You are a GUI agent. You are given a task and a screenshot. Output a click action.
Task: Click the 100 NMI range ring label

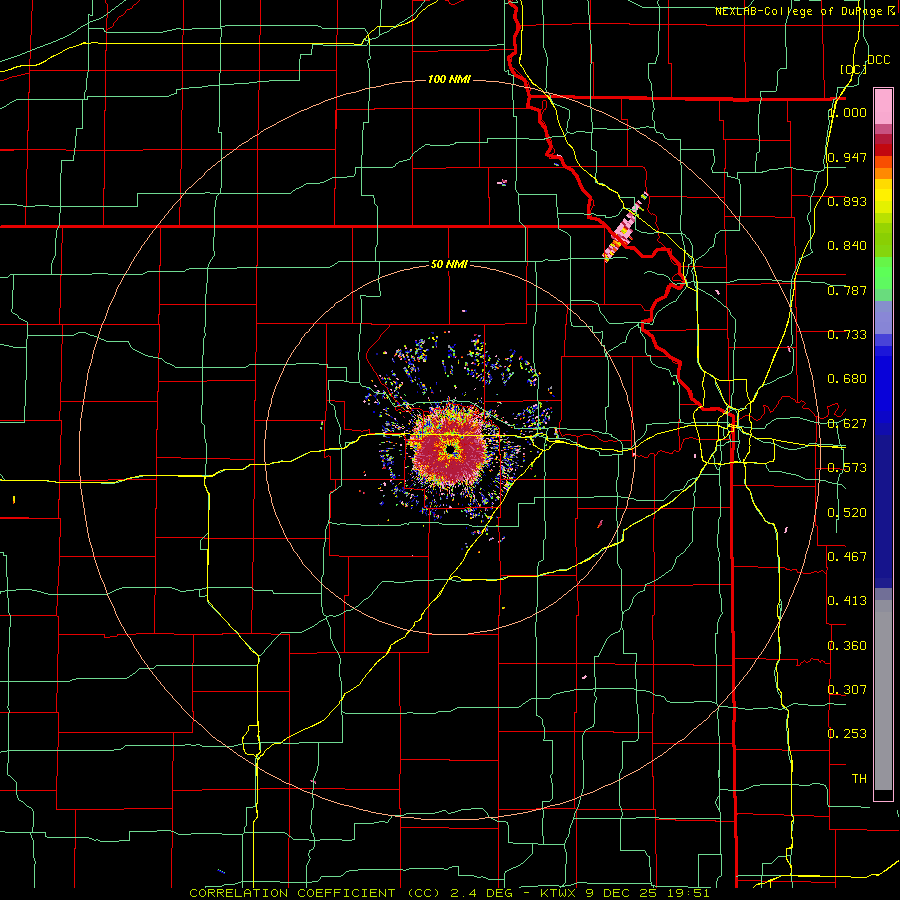pos(449,79)
